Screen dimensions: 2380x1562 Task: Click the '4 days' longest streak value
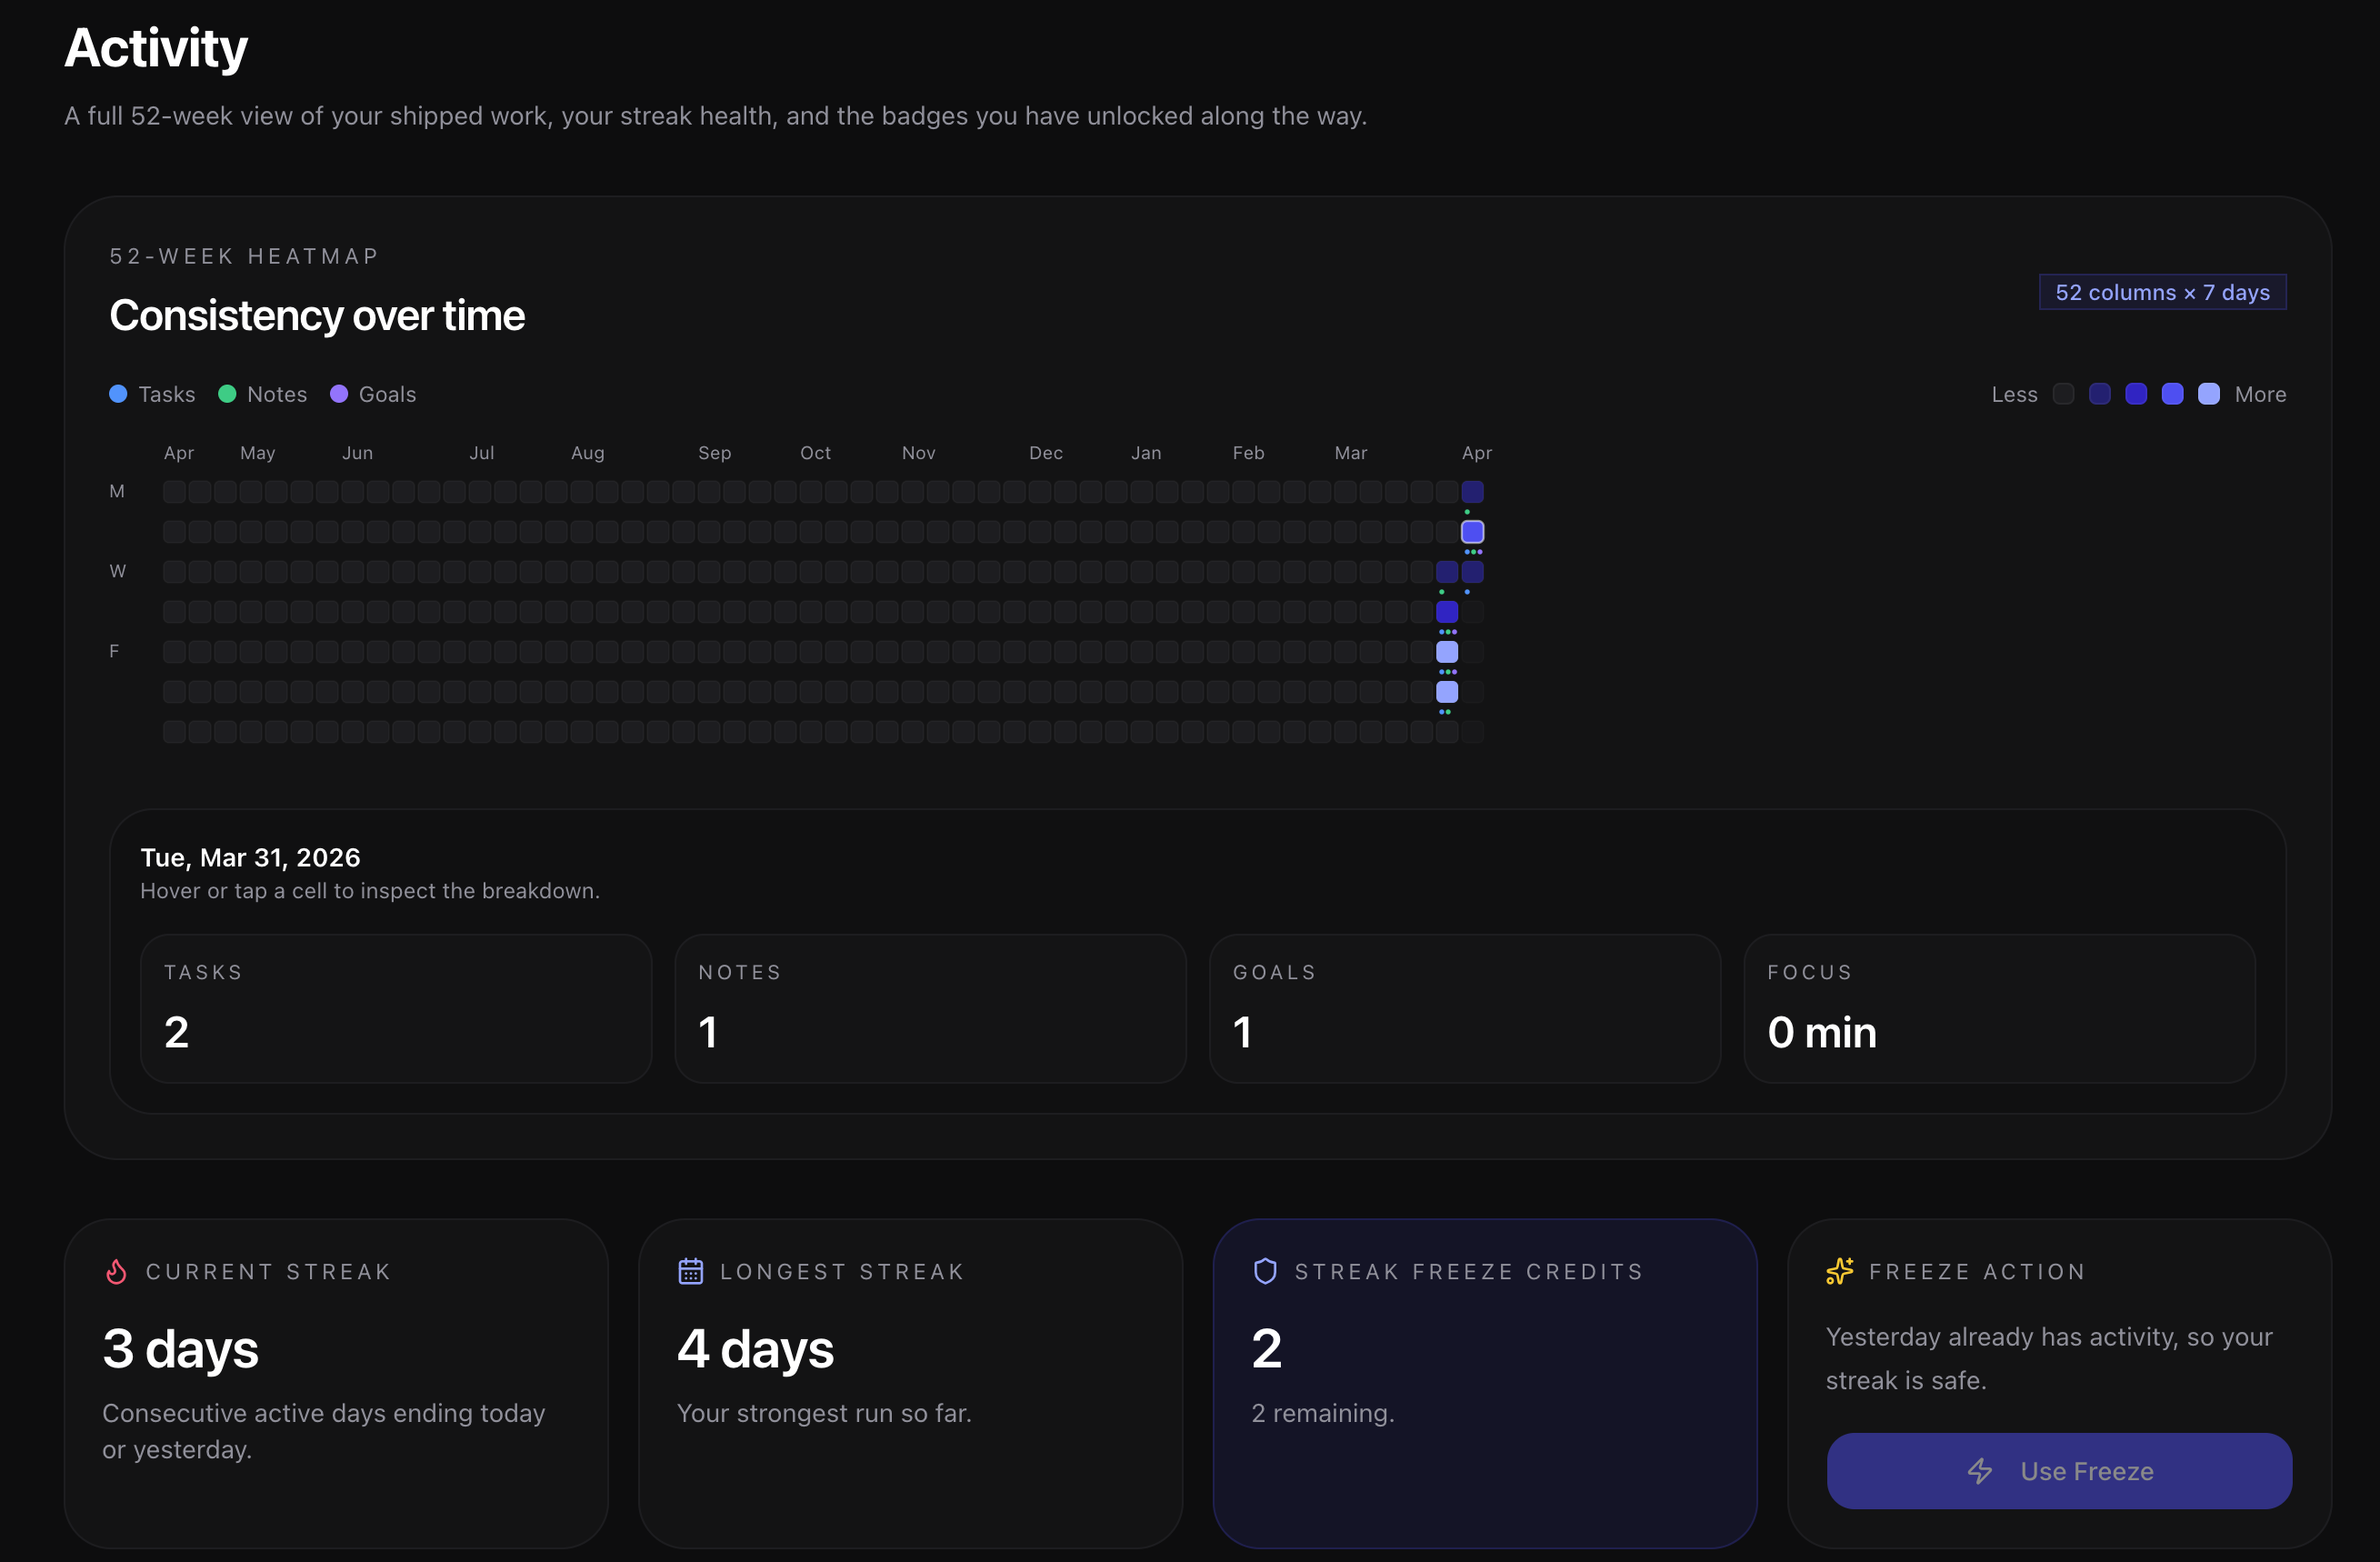coord(755,1348)
